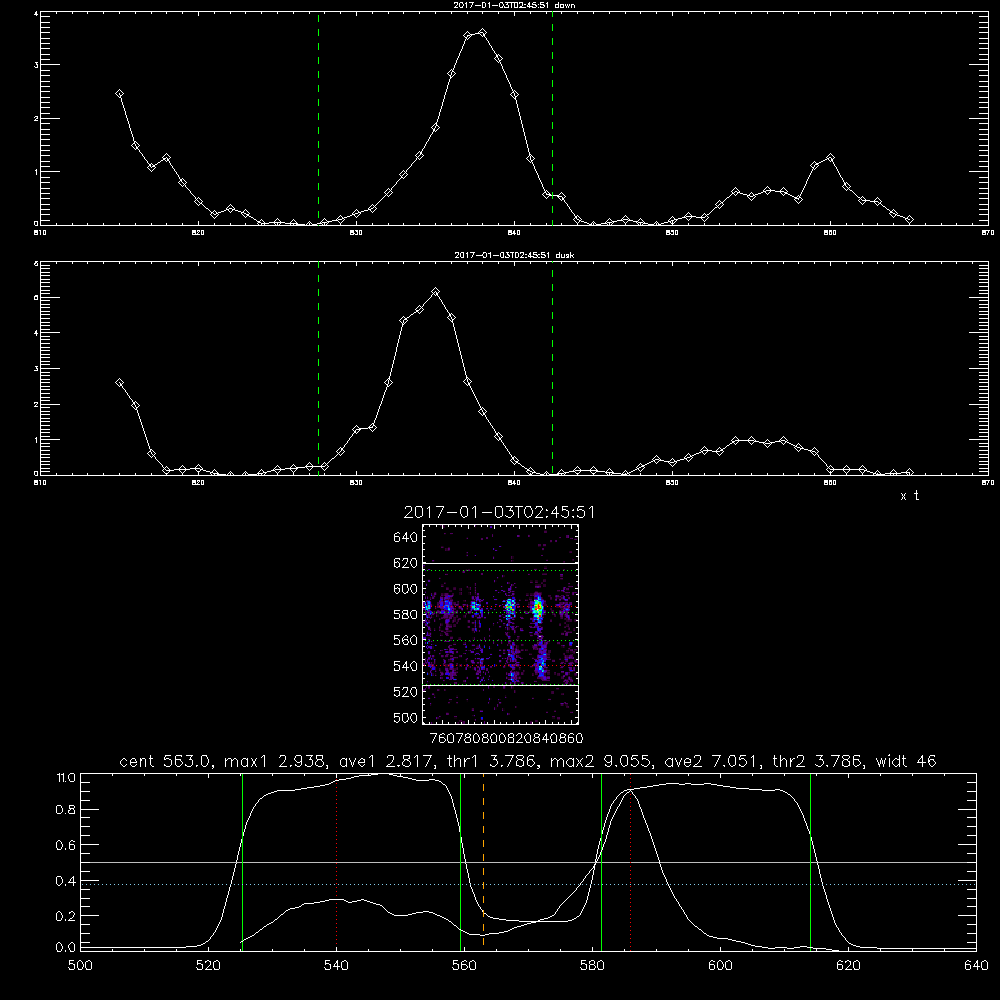Click the '580' x-axis label of bottom plot
This screenshot has width=1000, height=1000.
tap(592, 966)
